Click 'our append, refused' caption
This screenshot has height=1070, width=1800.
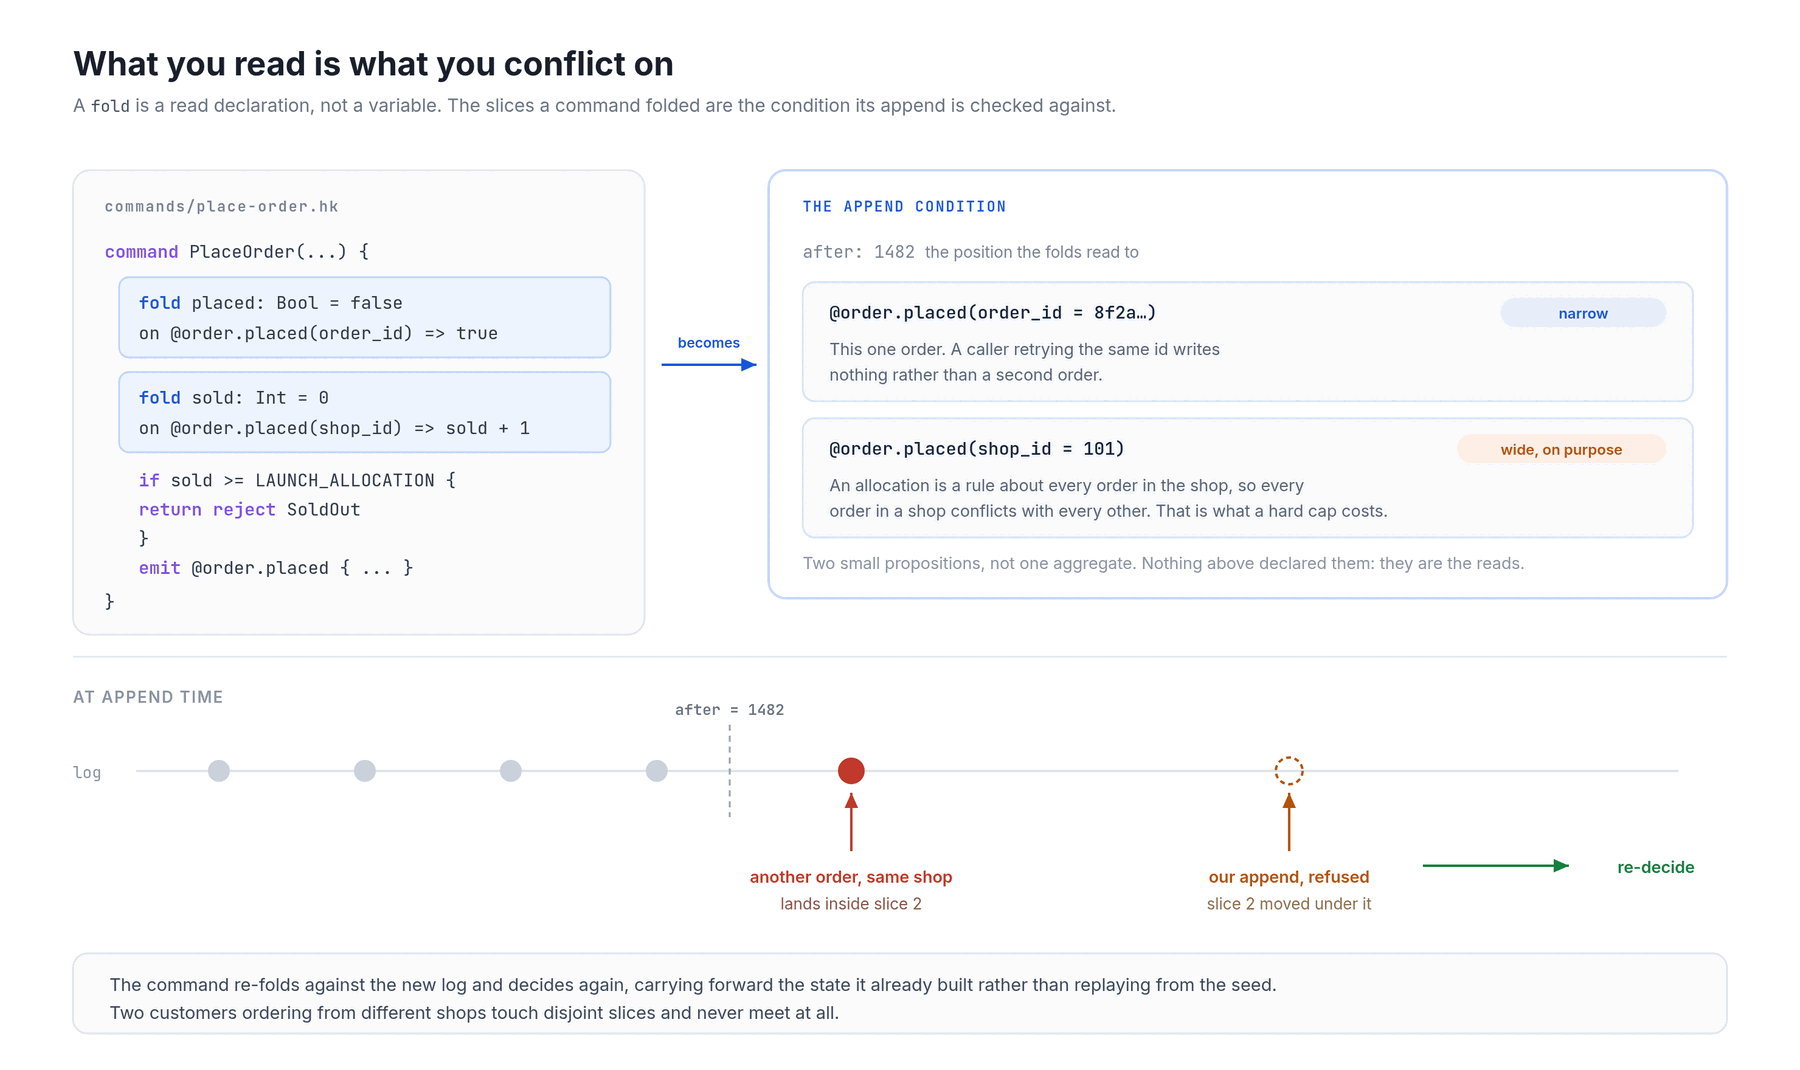pyautogui.click(x=1289, y=877)
